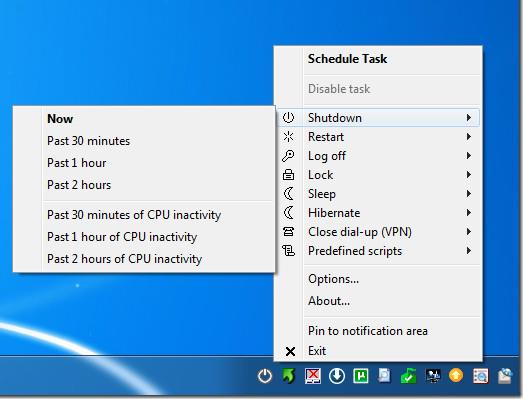Screen dimensions: 523x399
Task: Click the mail box globe tray icon
Action: click(505, 376)
